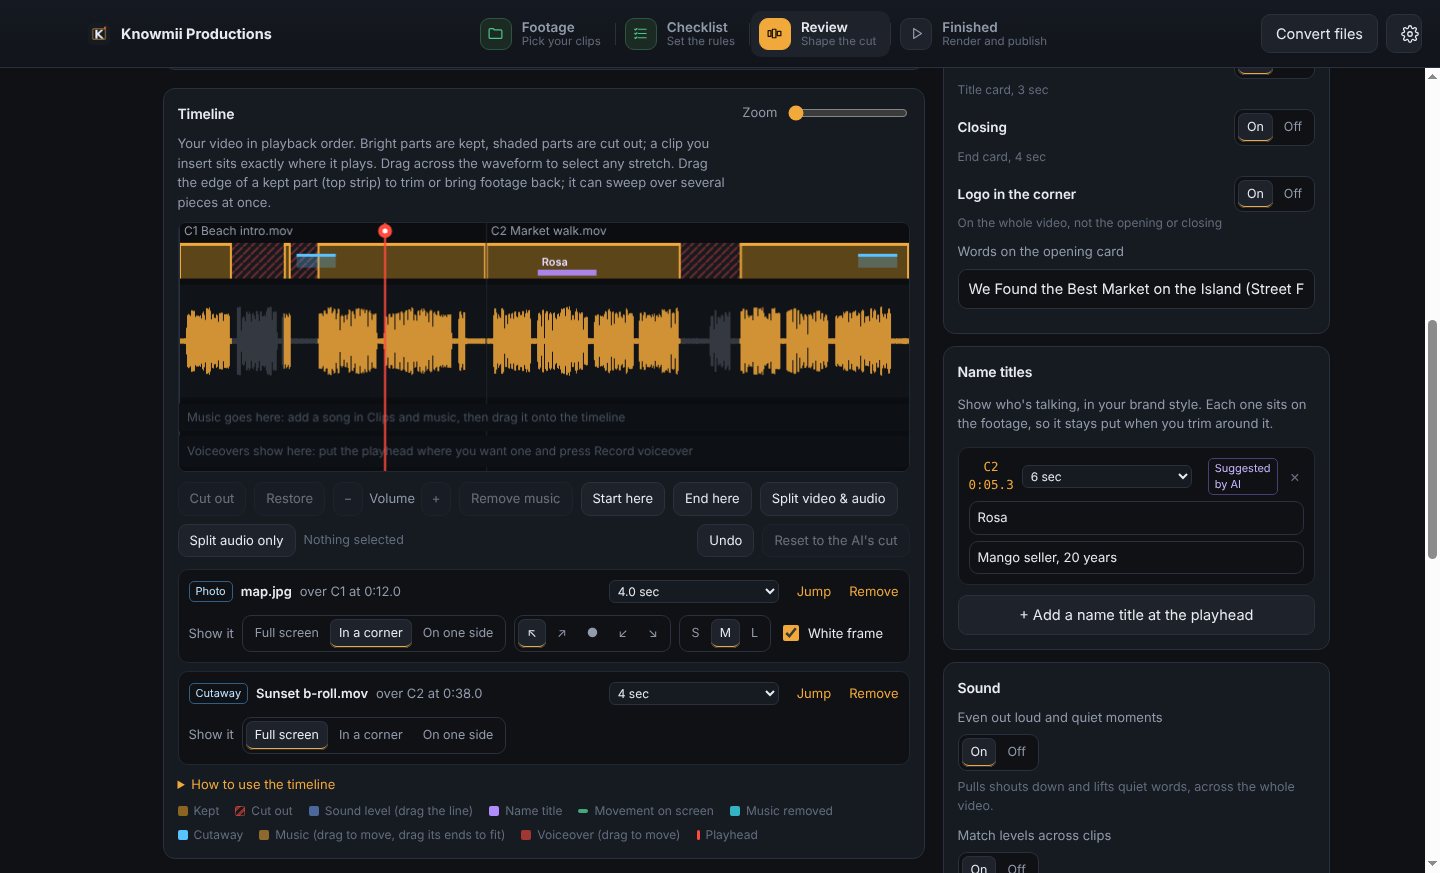The height and width of the screenshot is (873, 1440).
Task: Go to the Finished step
Action: pyautogui.click(x=974, y=34)
